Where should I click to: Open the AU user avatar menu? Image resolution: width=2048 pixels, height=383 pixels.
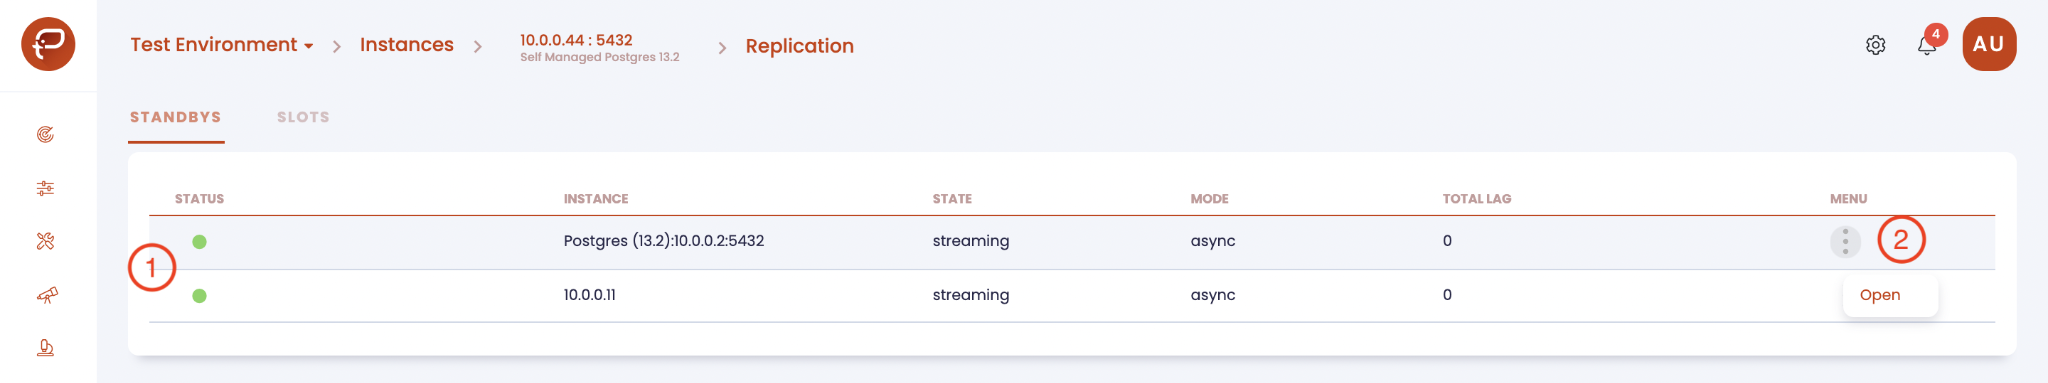click(x=1989, y=44)
